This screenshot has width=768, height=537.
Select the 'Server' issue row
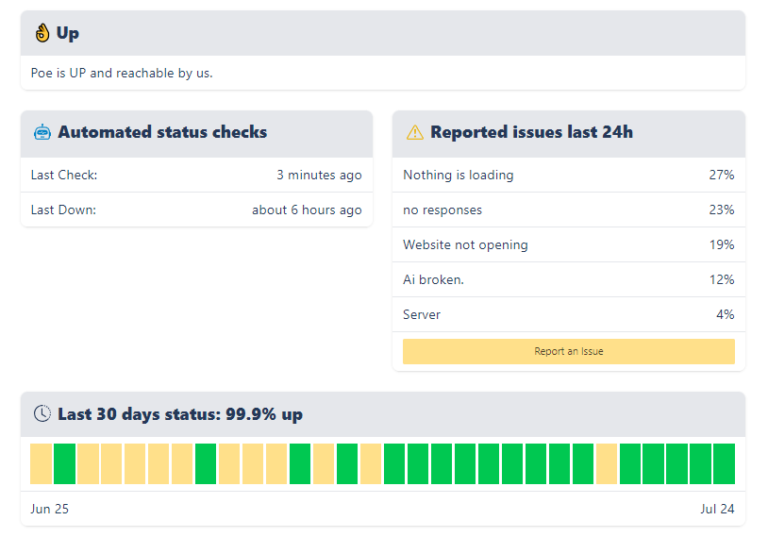pyautogui.click(x=568, y=315)
